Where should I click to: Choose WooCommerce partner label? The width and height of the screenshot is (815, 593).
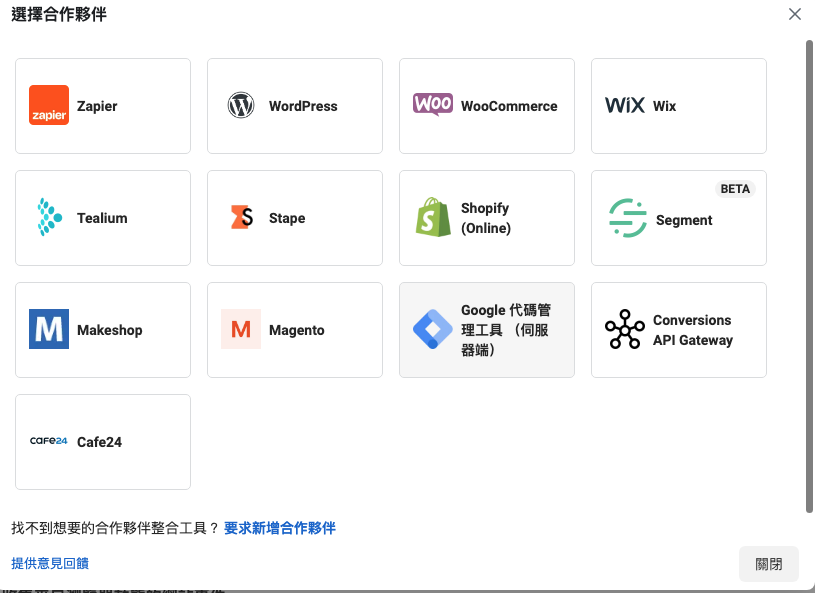click(509, 106)
